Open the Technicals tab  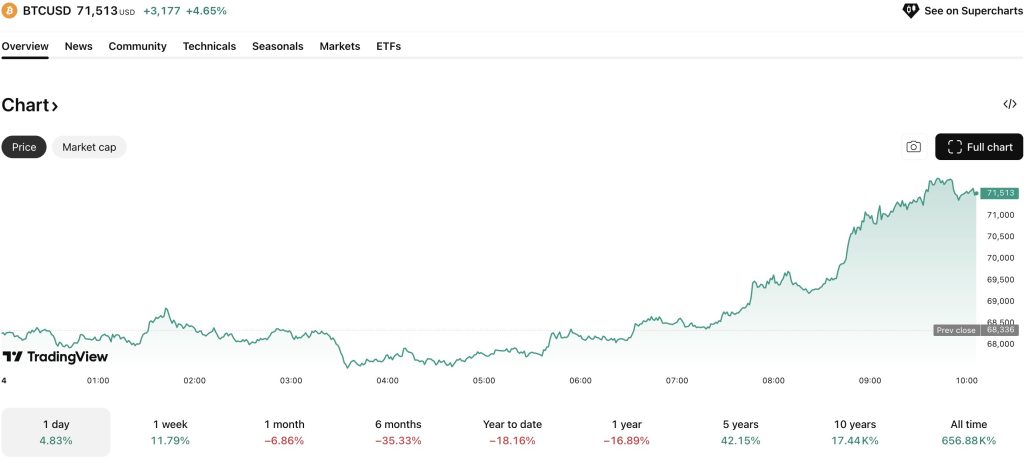click(x=209, y=46)
